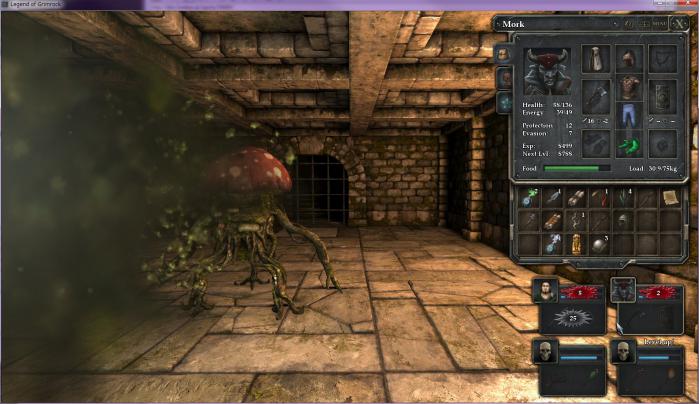The image size is (699, 404).
Task: Open the backpack tab on the sheet's left edge
Action: tap(503, 55)
